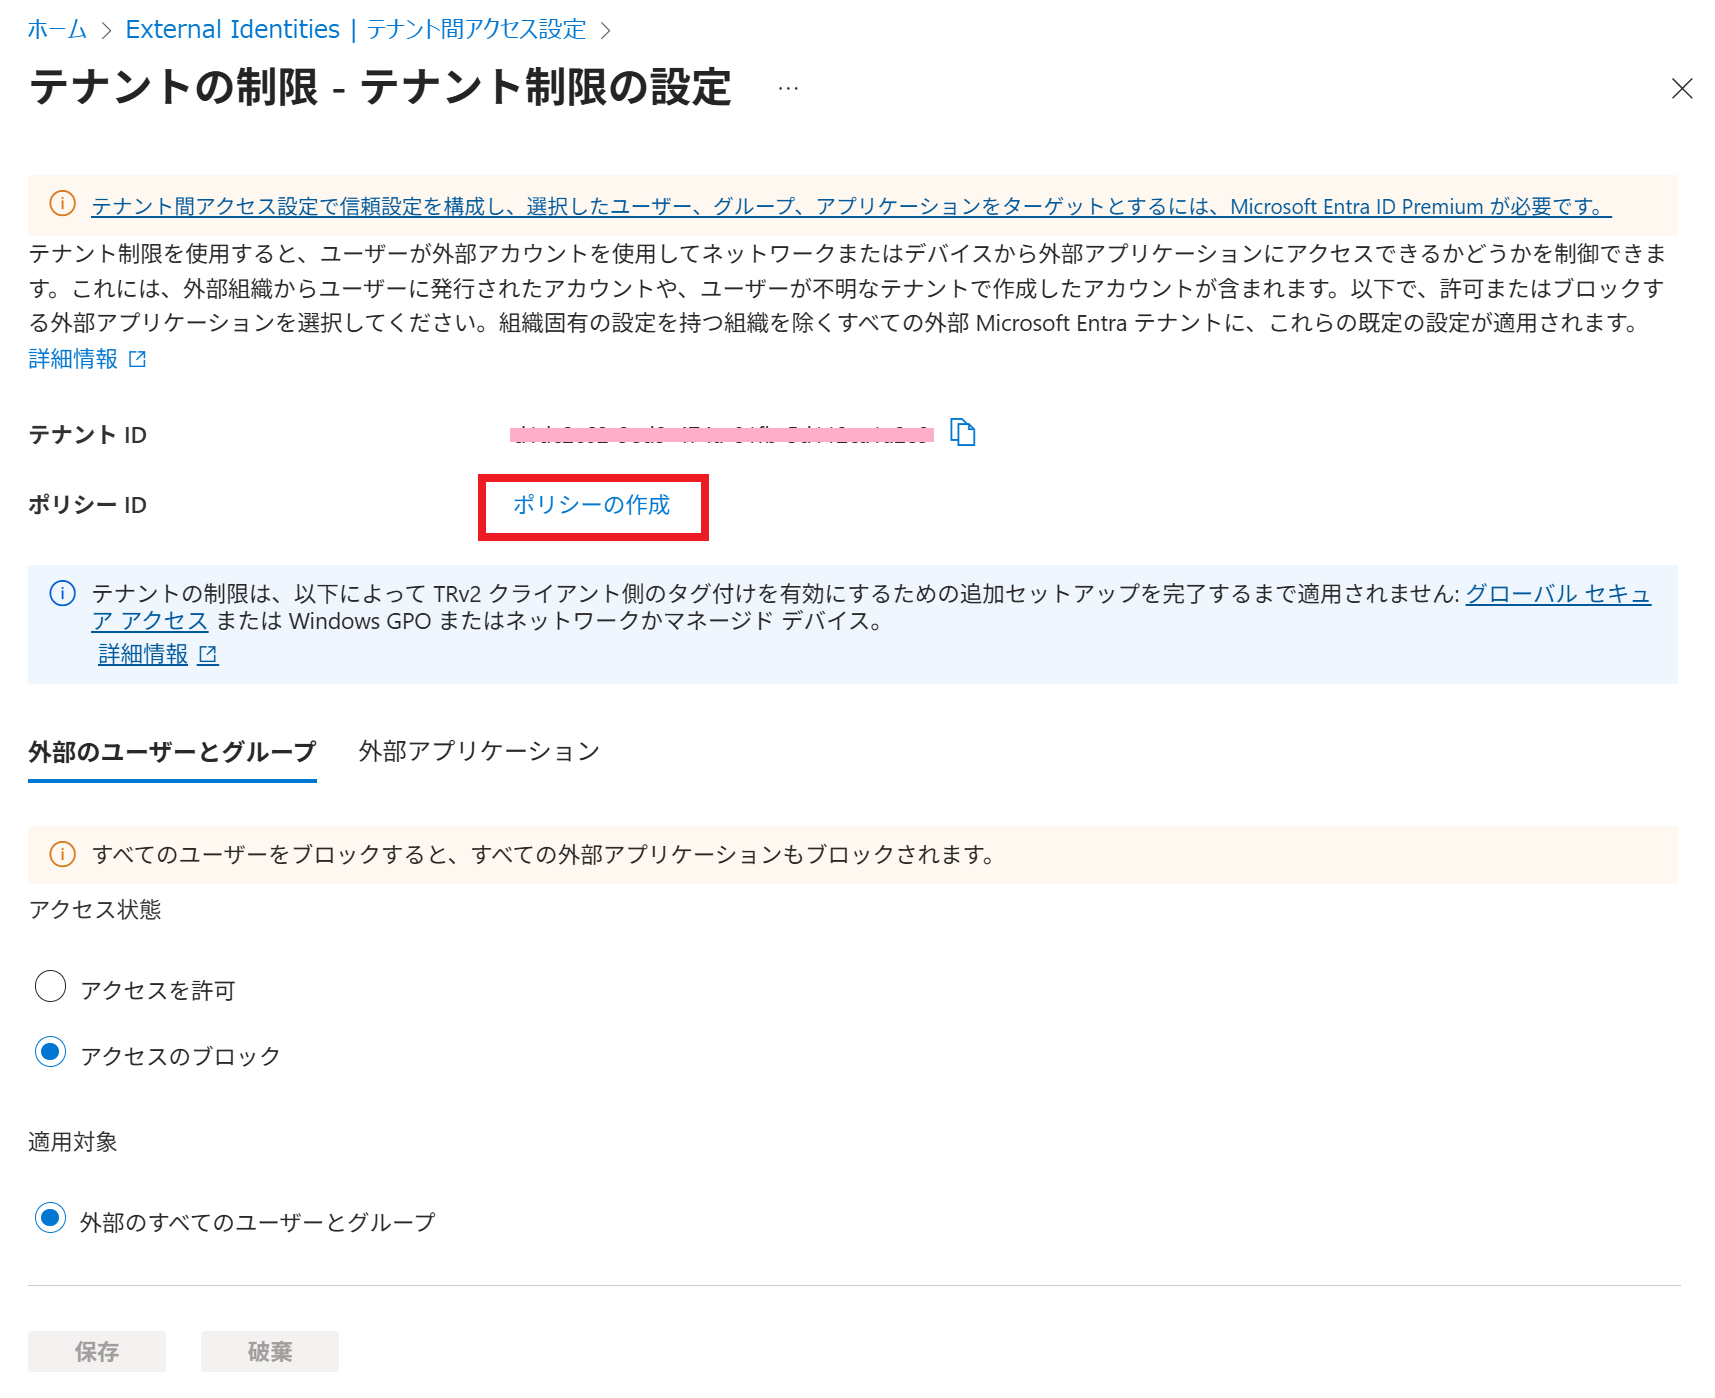Select 外部のすべてのユーザーとグループ option
This screenshot has height=1398, width=1715.
click(50, 1218)
